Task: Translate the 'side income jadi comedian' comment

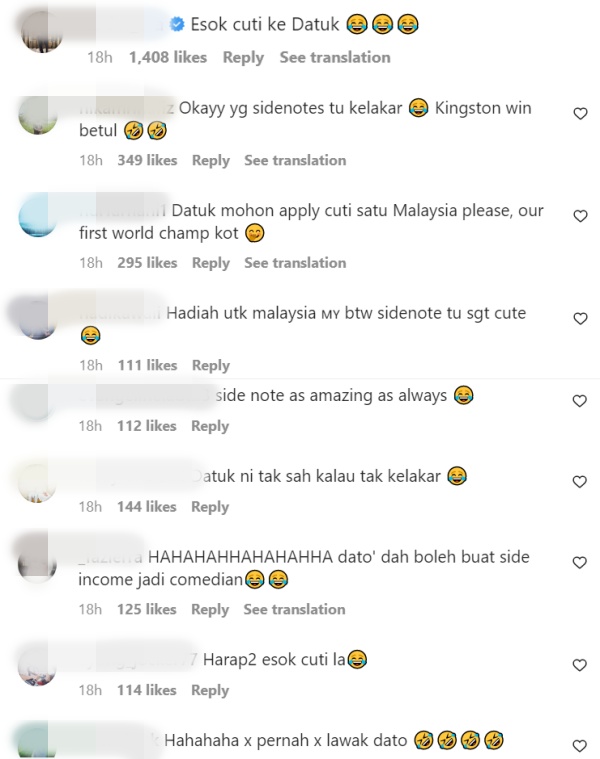Action: pos(294,609)
